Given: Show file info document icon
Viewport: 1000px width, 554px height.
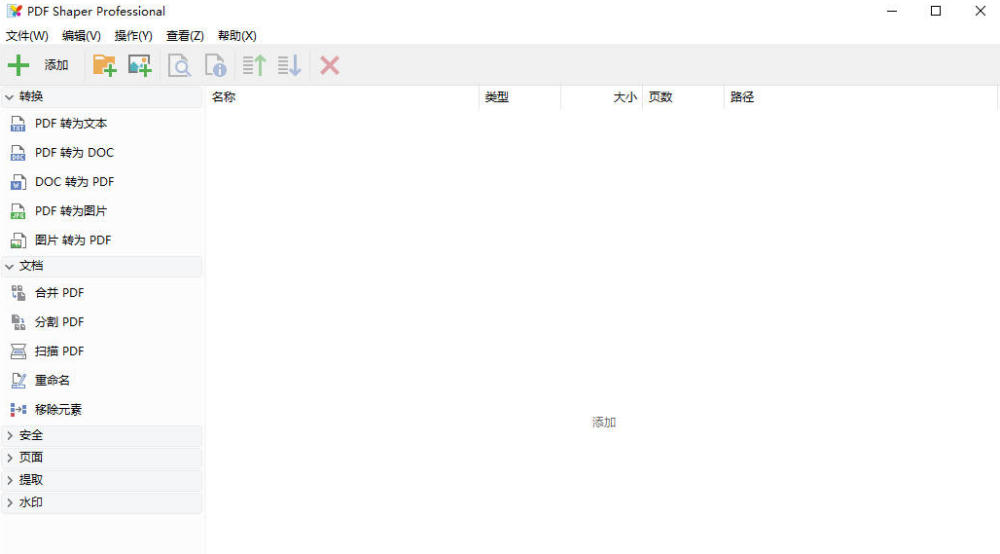Looking at the screenshot, I should pyautogui.click(x=216, y=65).
